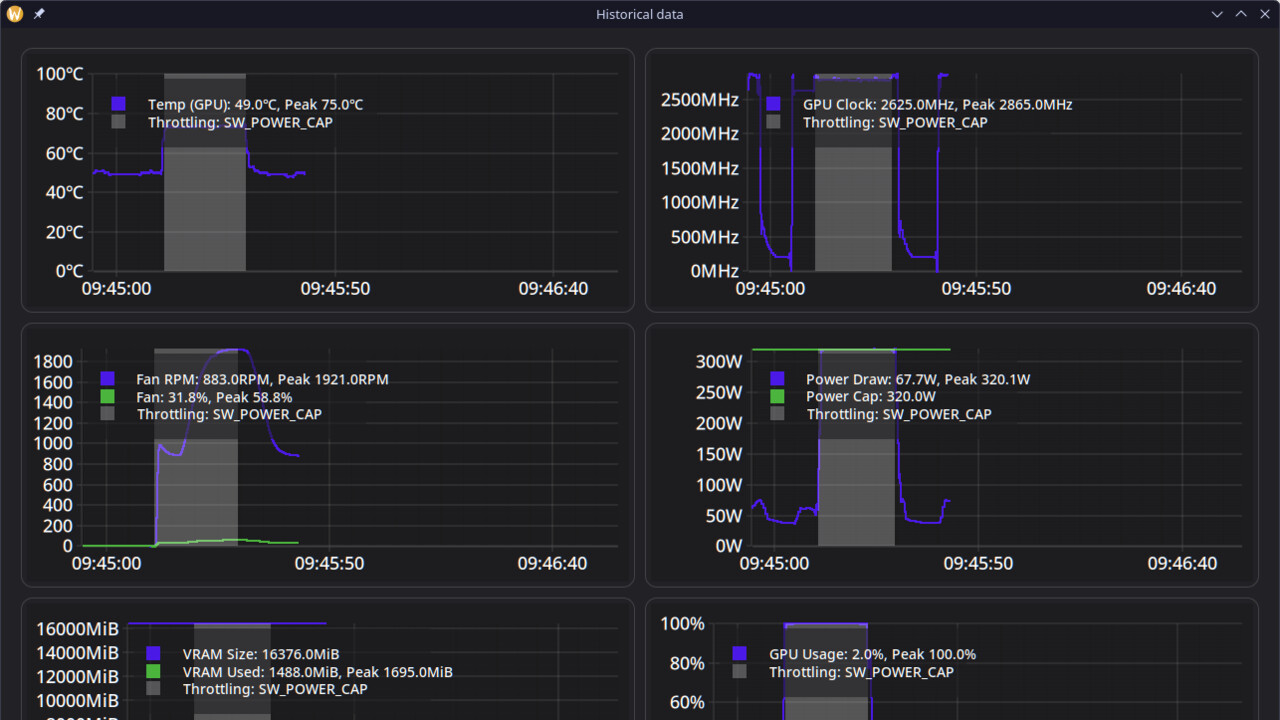Click the GPU usage chart 'Throttling: SW_POWER_CAP' text
This screenshot has height=720, width=1280.
(862, 672)
